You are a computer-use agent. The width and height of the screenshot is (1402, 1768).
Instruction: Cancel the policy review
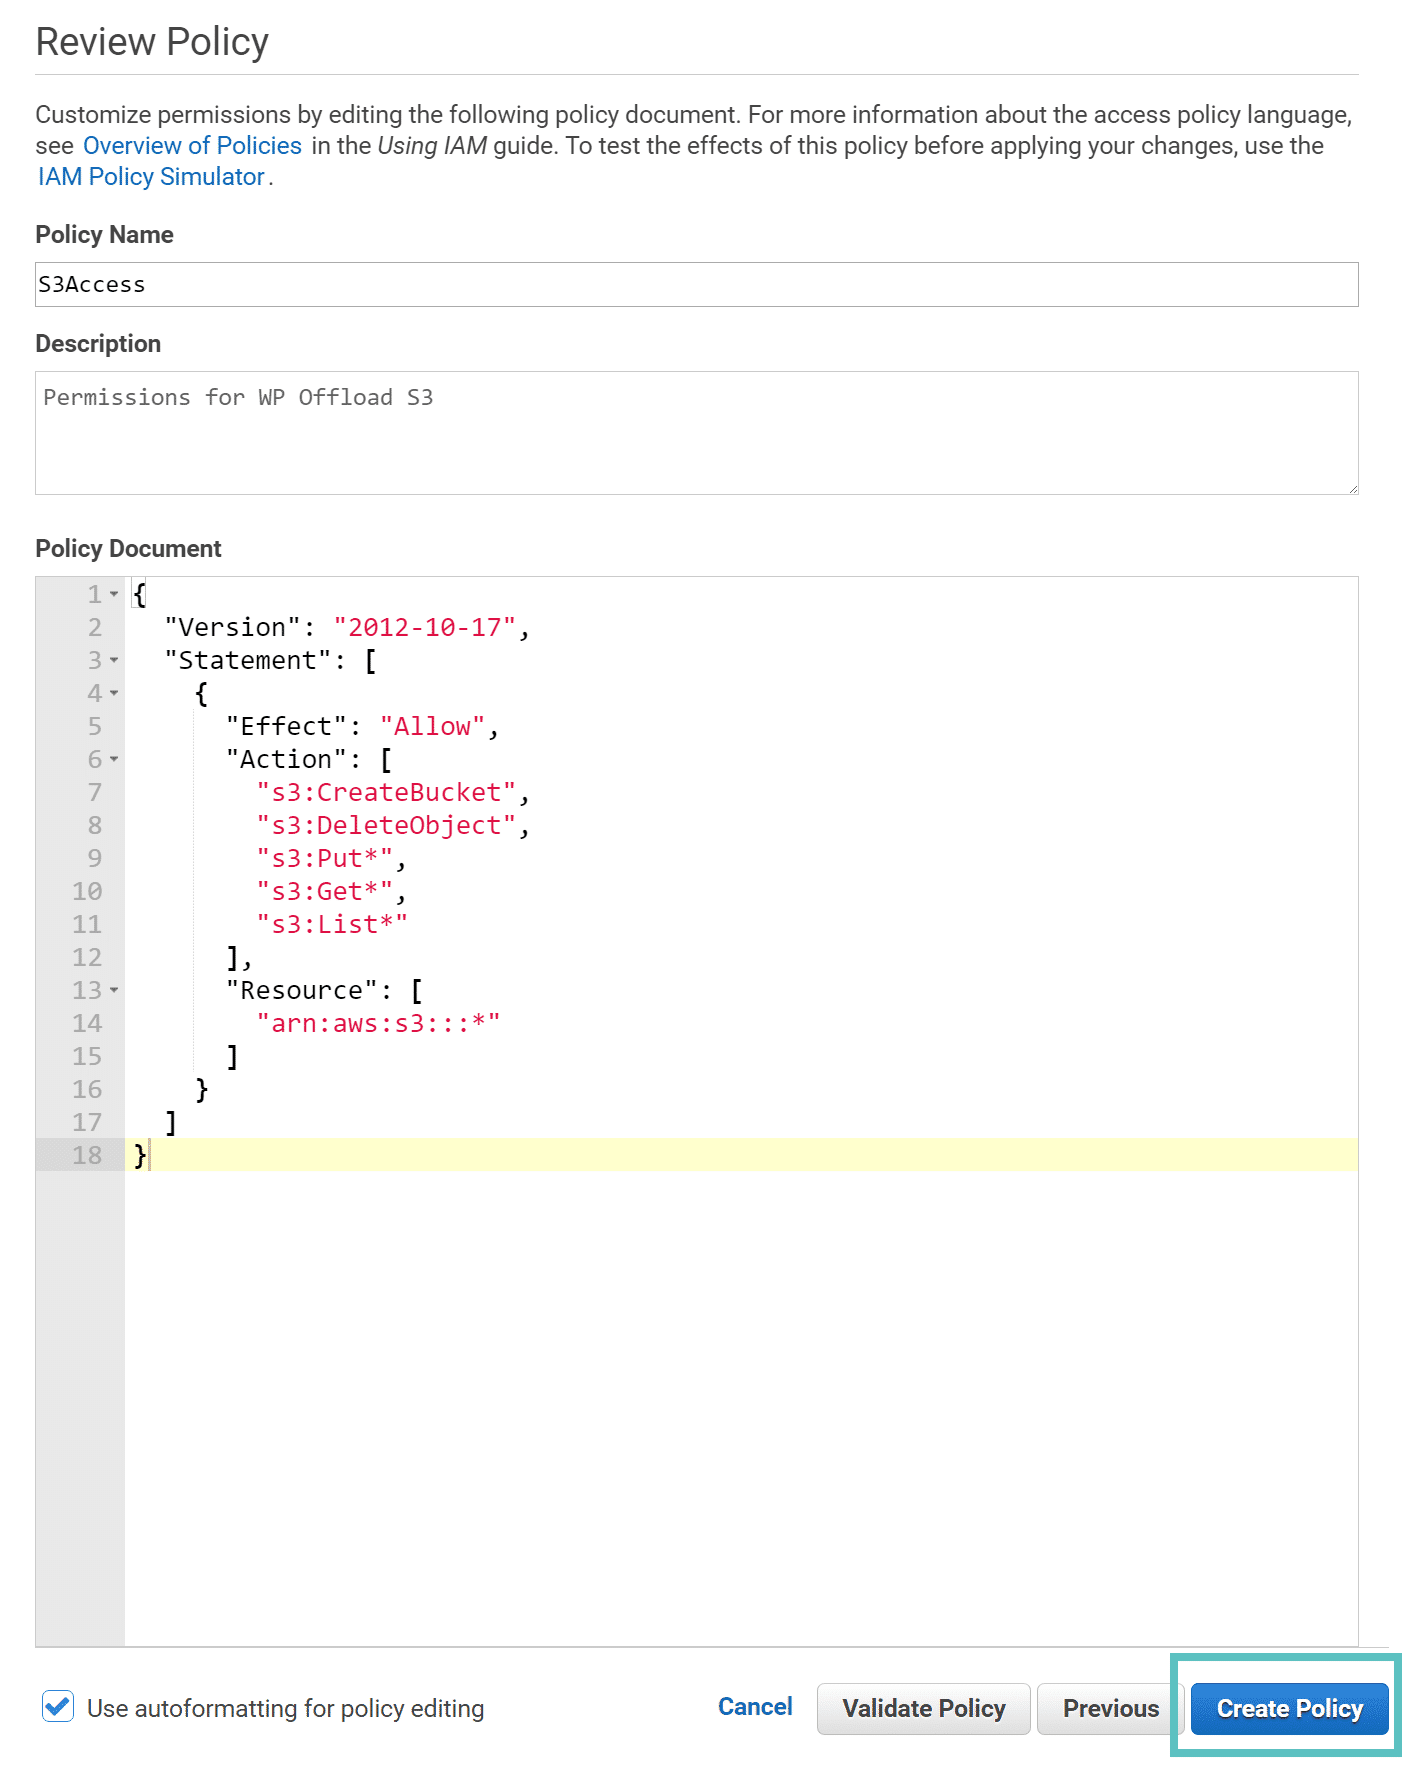755,1706
